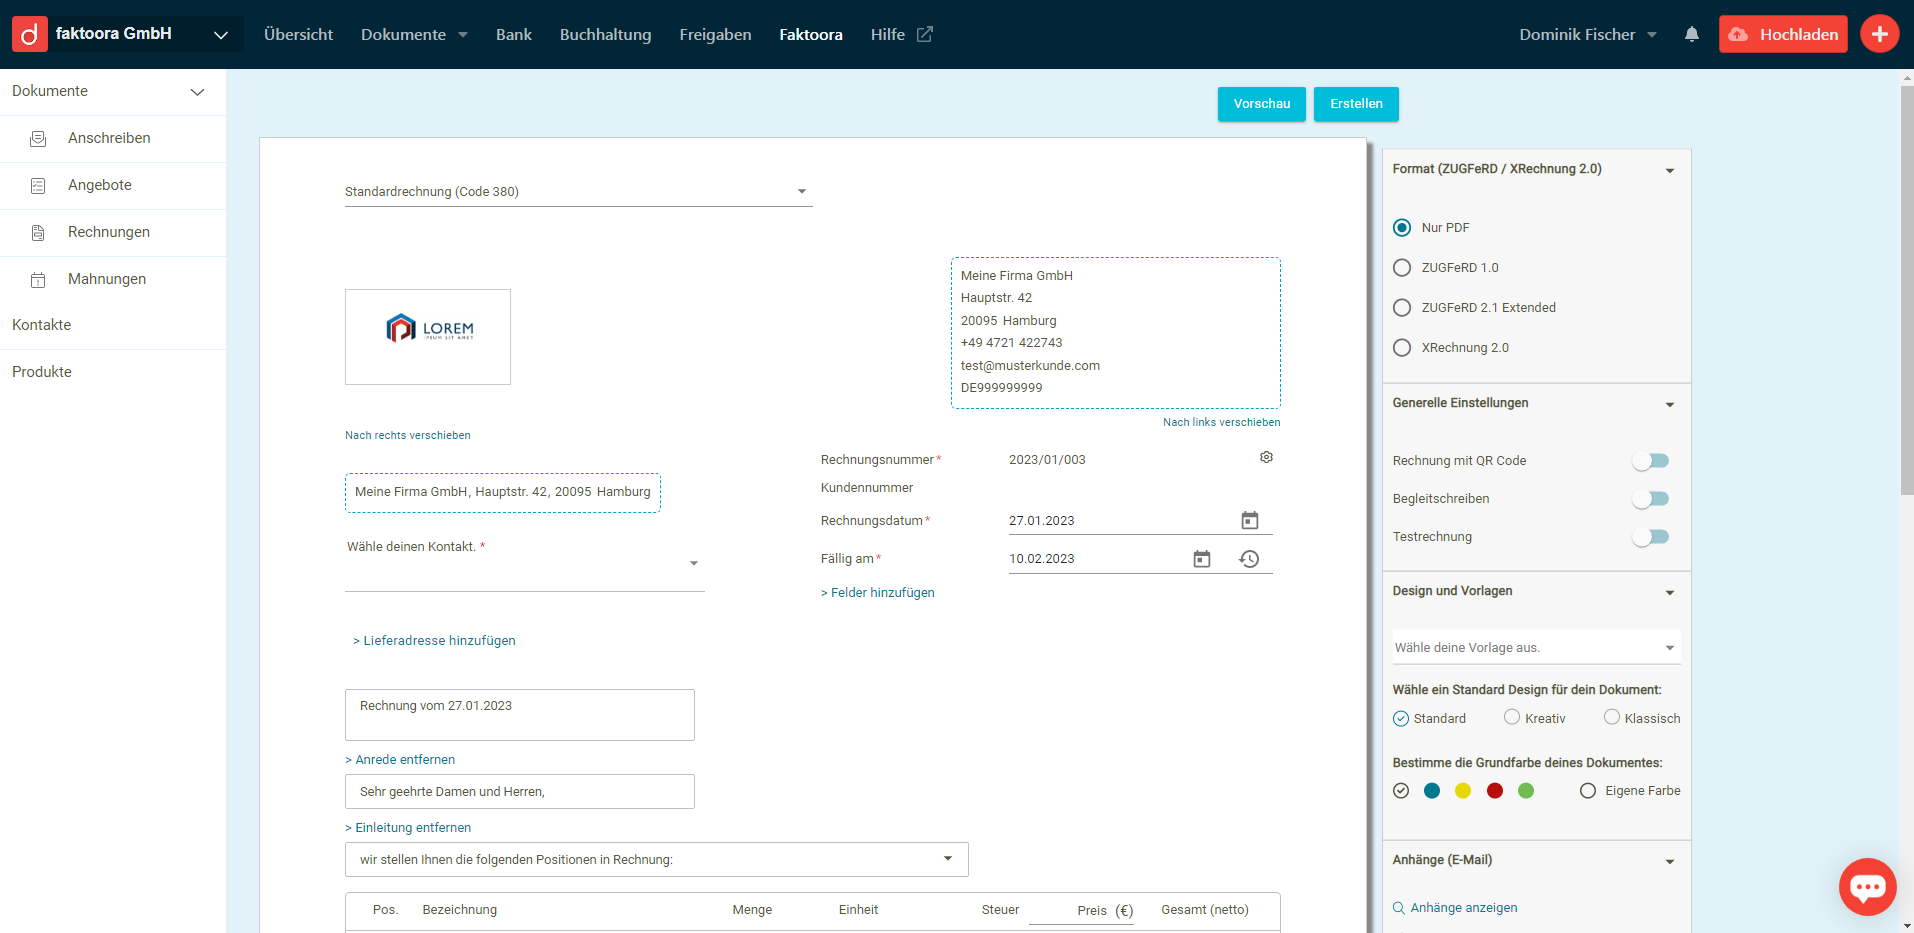Open the Standardrechnung type dropdown
Image resolution: width=1914 pixels, height=933 pixels.
(578, 192)
